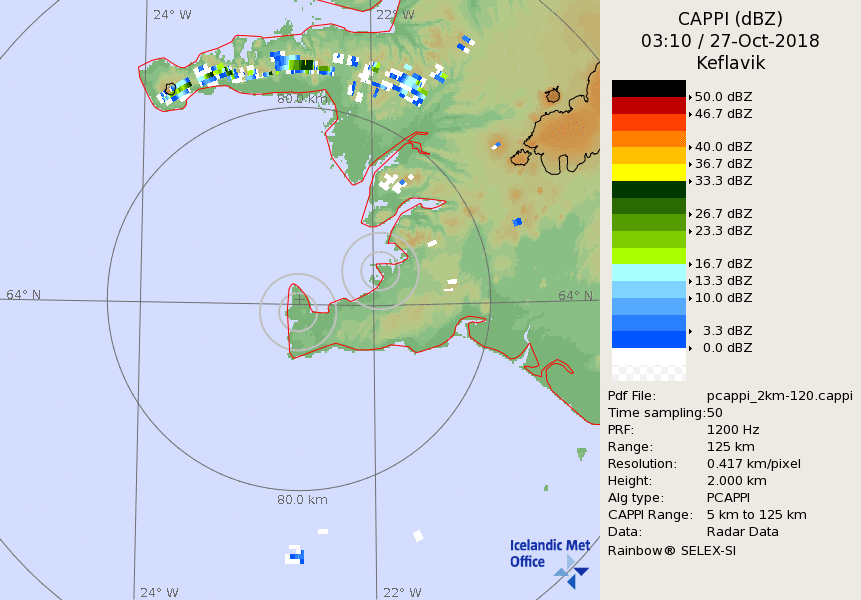Select the checkered swatch at bottom of legend
Image resolution: width=861 pixels, height=600 pixels.
[649, 372]
